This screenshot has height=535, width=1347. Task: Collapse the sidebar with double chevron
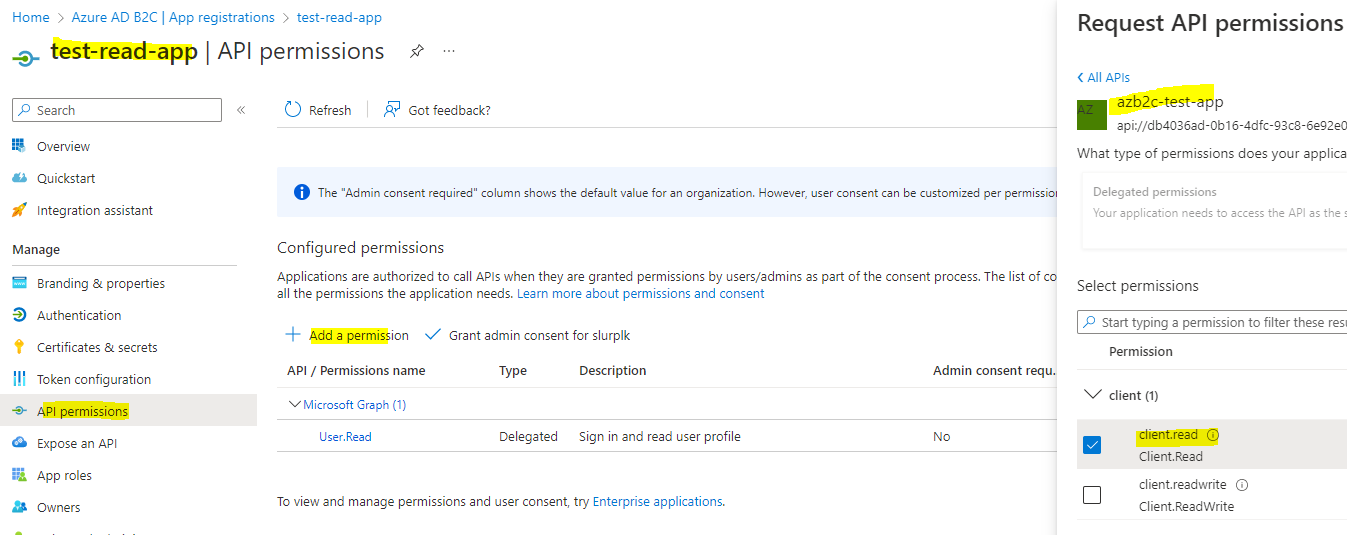click(x=241, y=110)
